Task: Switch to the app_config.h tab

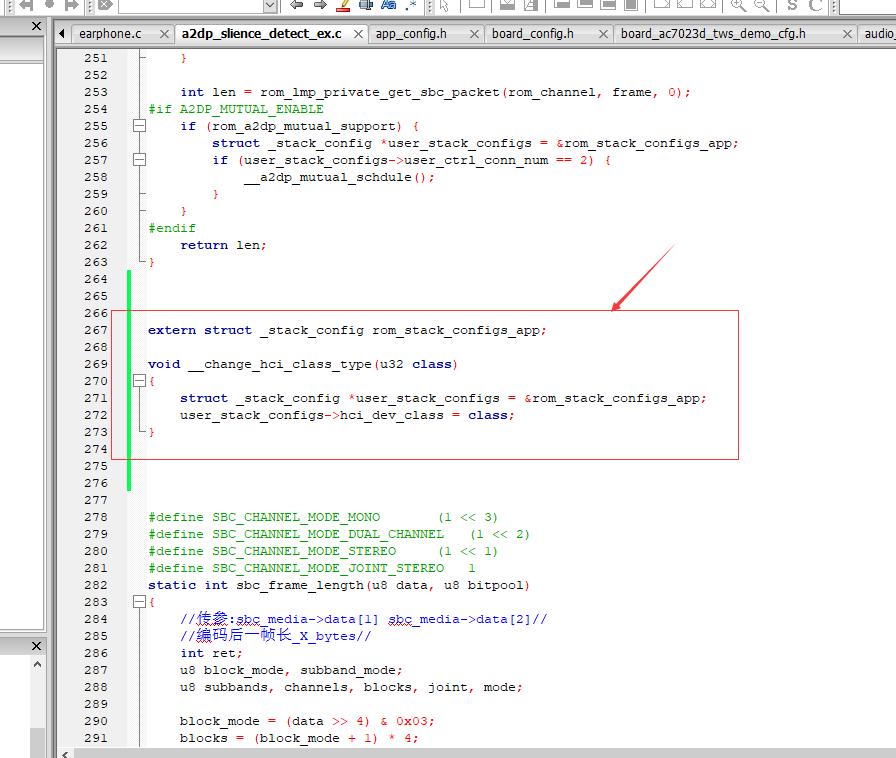Action: pyautogui.click(x=411, y=34)
